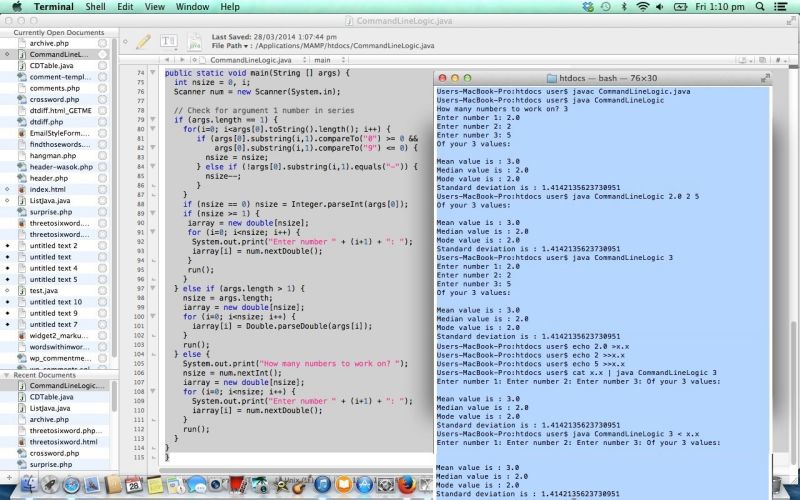
Task: Close test.java using its sidebar circle button
Action: (x=103, y=290)
